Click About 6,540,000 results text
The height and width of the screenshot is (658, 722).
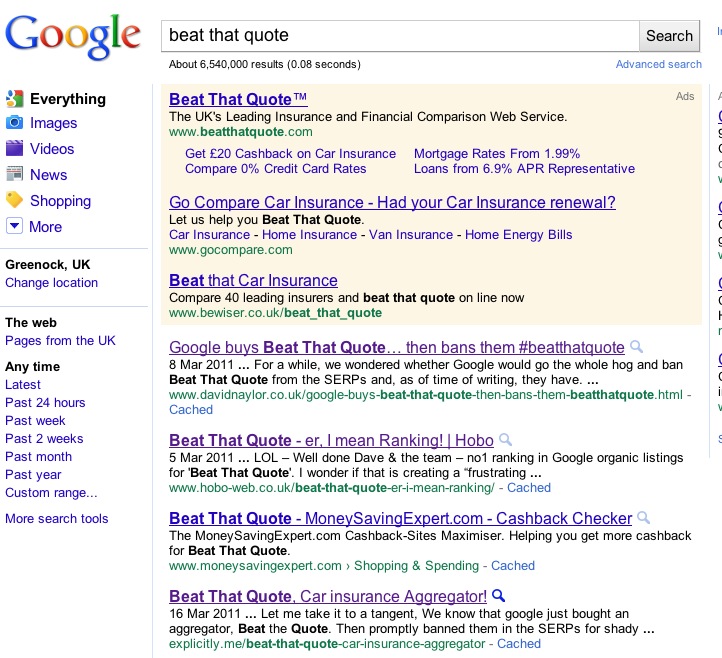[265, 64]
